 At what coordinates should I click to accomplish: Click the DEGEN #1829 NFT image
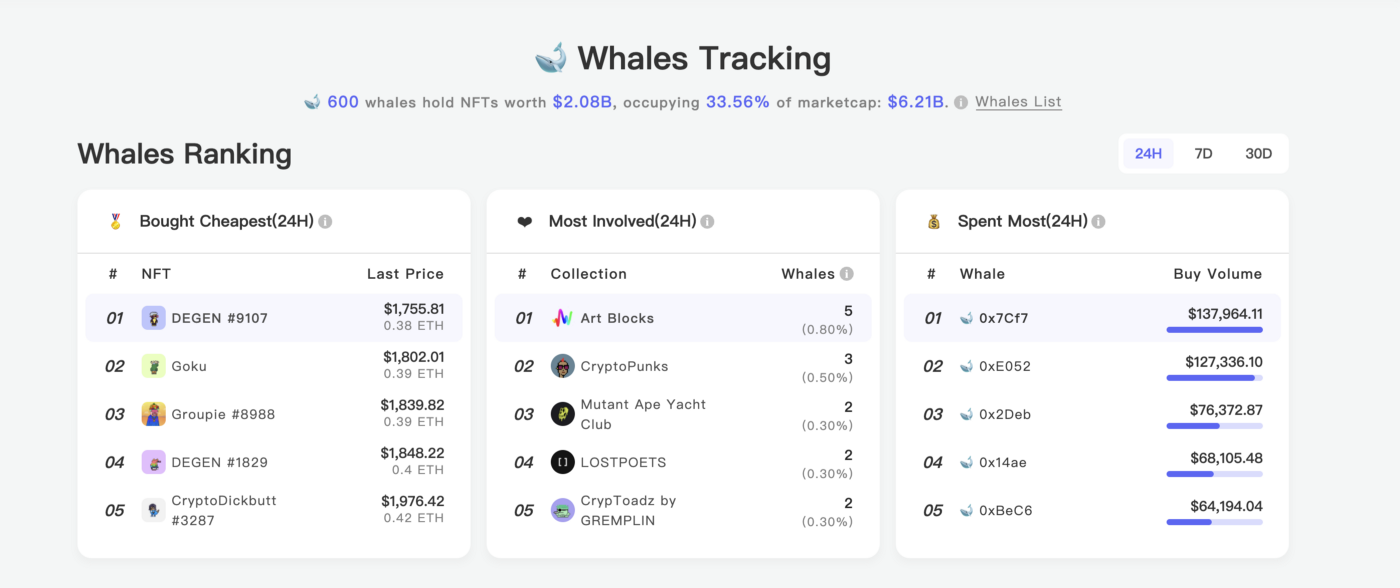(153, 462)
